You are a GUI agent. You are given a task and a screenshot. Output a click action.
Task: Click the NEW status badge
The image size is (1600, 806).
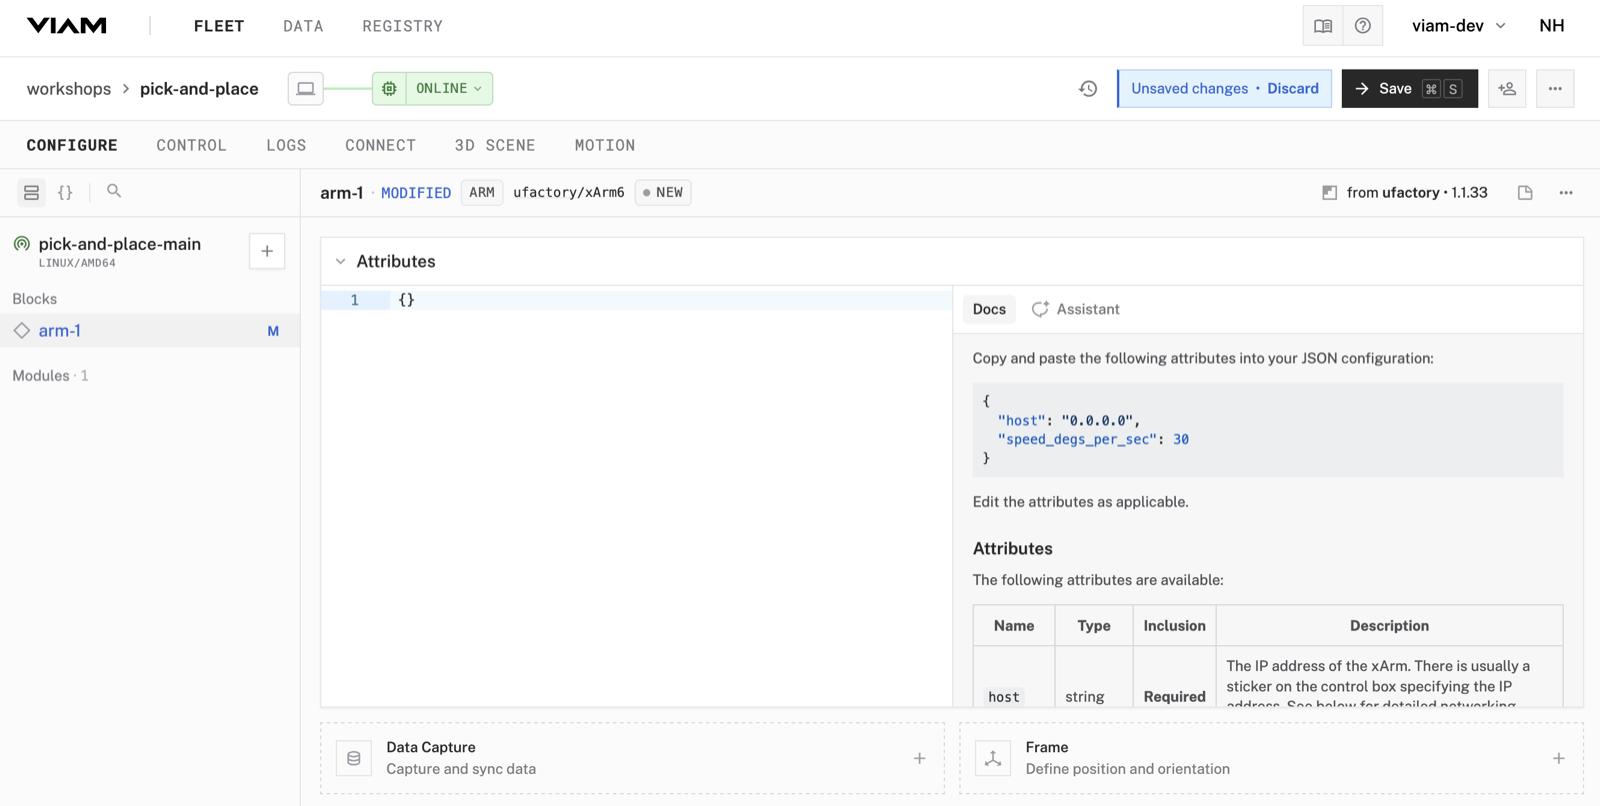point(663,193)
